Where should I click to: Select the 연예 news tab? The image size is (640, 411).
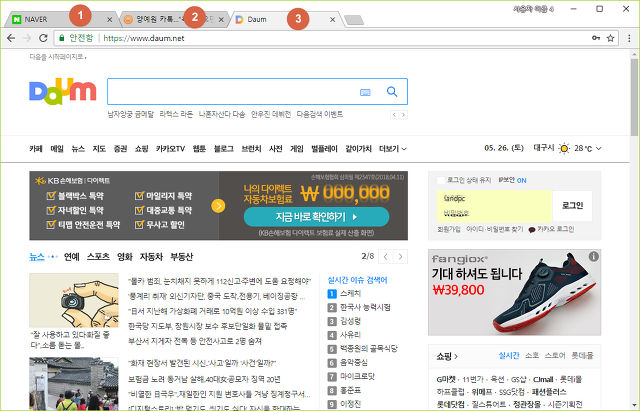tap(72, 257)
